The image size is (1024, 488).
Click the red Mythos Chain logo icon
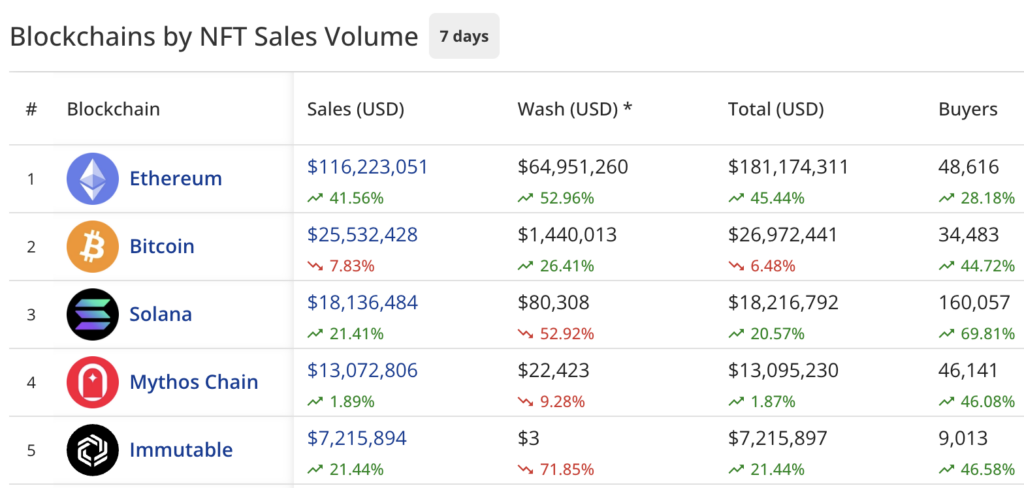(x=92, y=382)
